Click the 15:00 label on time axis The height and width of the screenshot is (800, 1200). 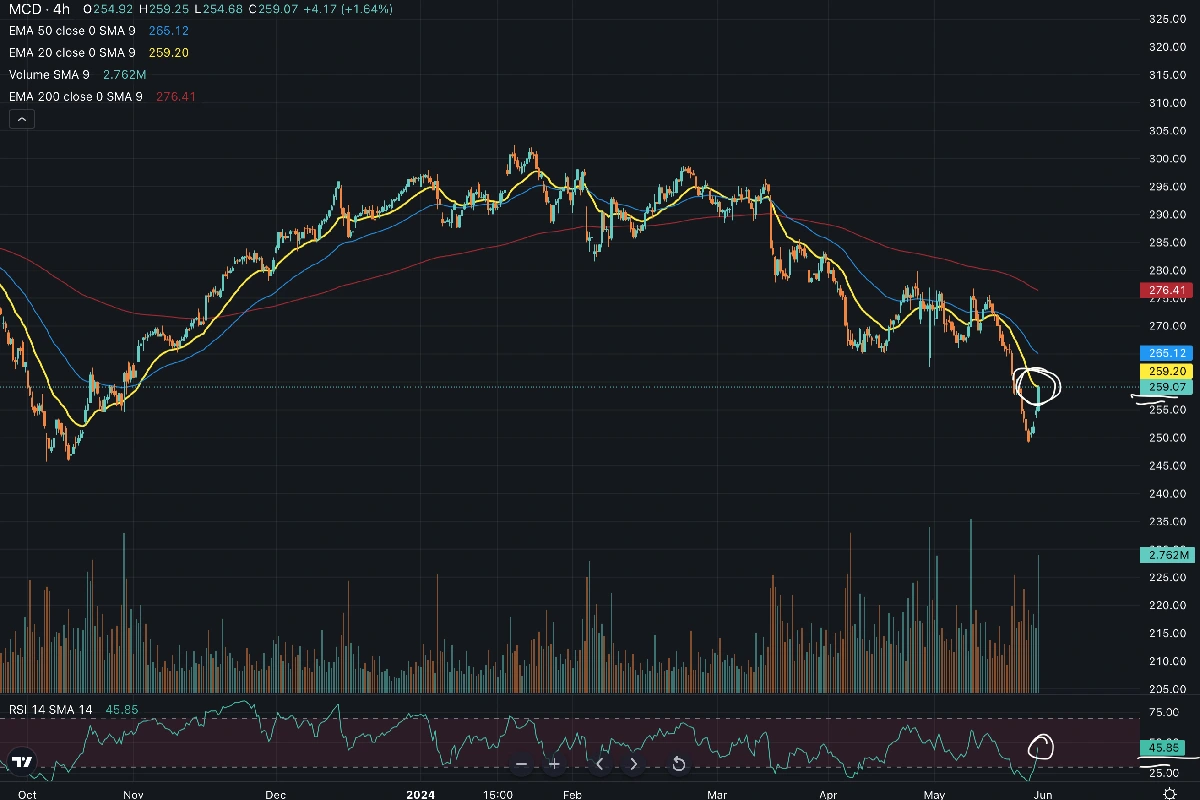(498, 794)
